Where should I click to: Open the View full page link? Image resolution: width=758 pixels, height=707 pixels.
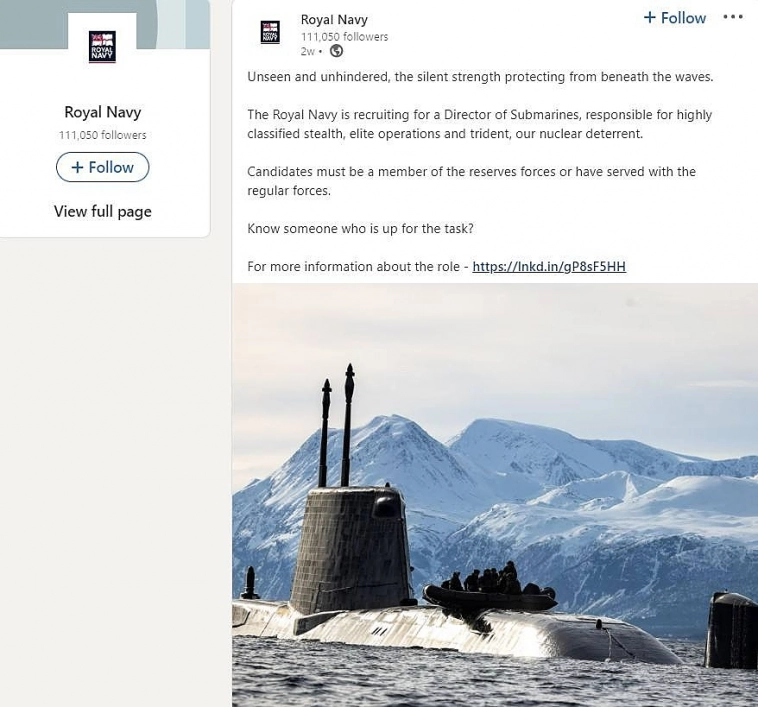click(102, 211)
